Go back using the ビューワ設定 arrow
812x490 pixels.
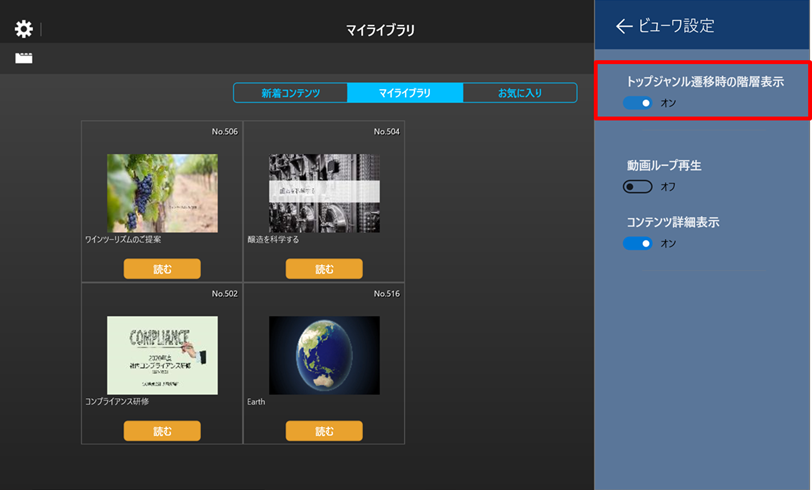pyautogui.click(x=624, y=26)
